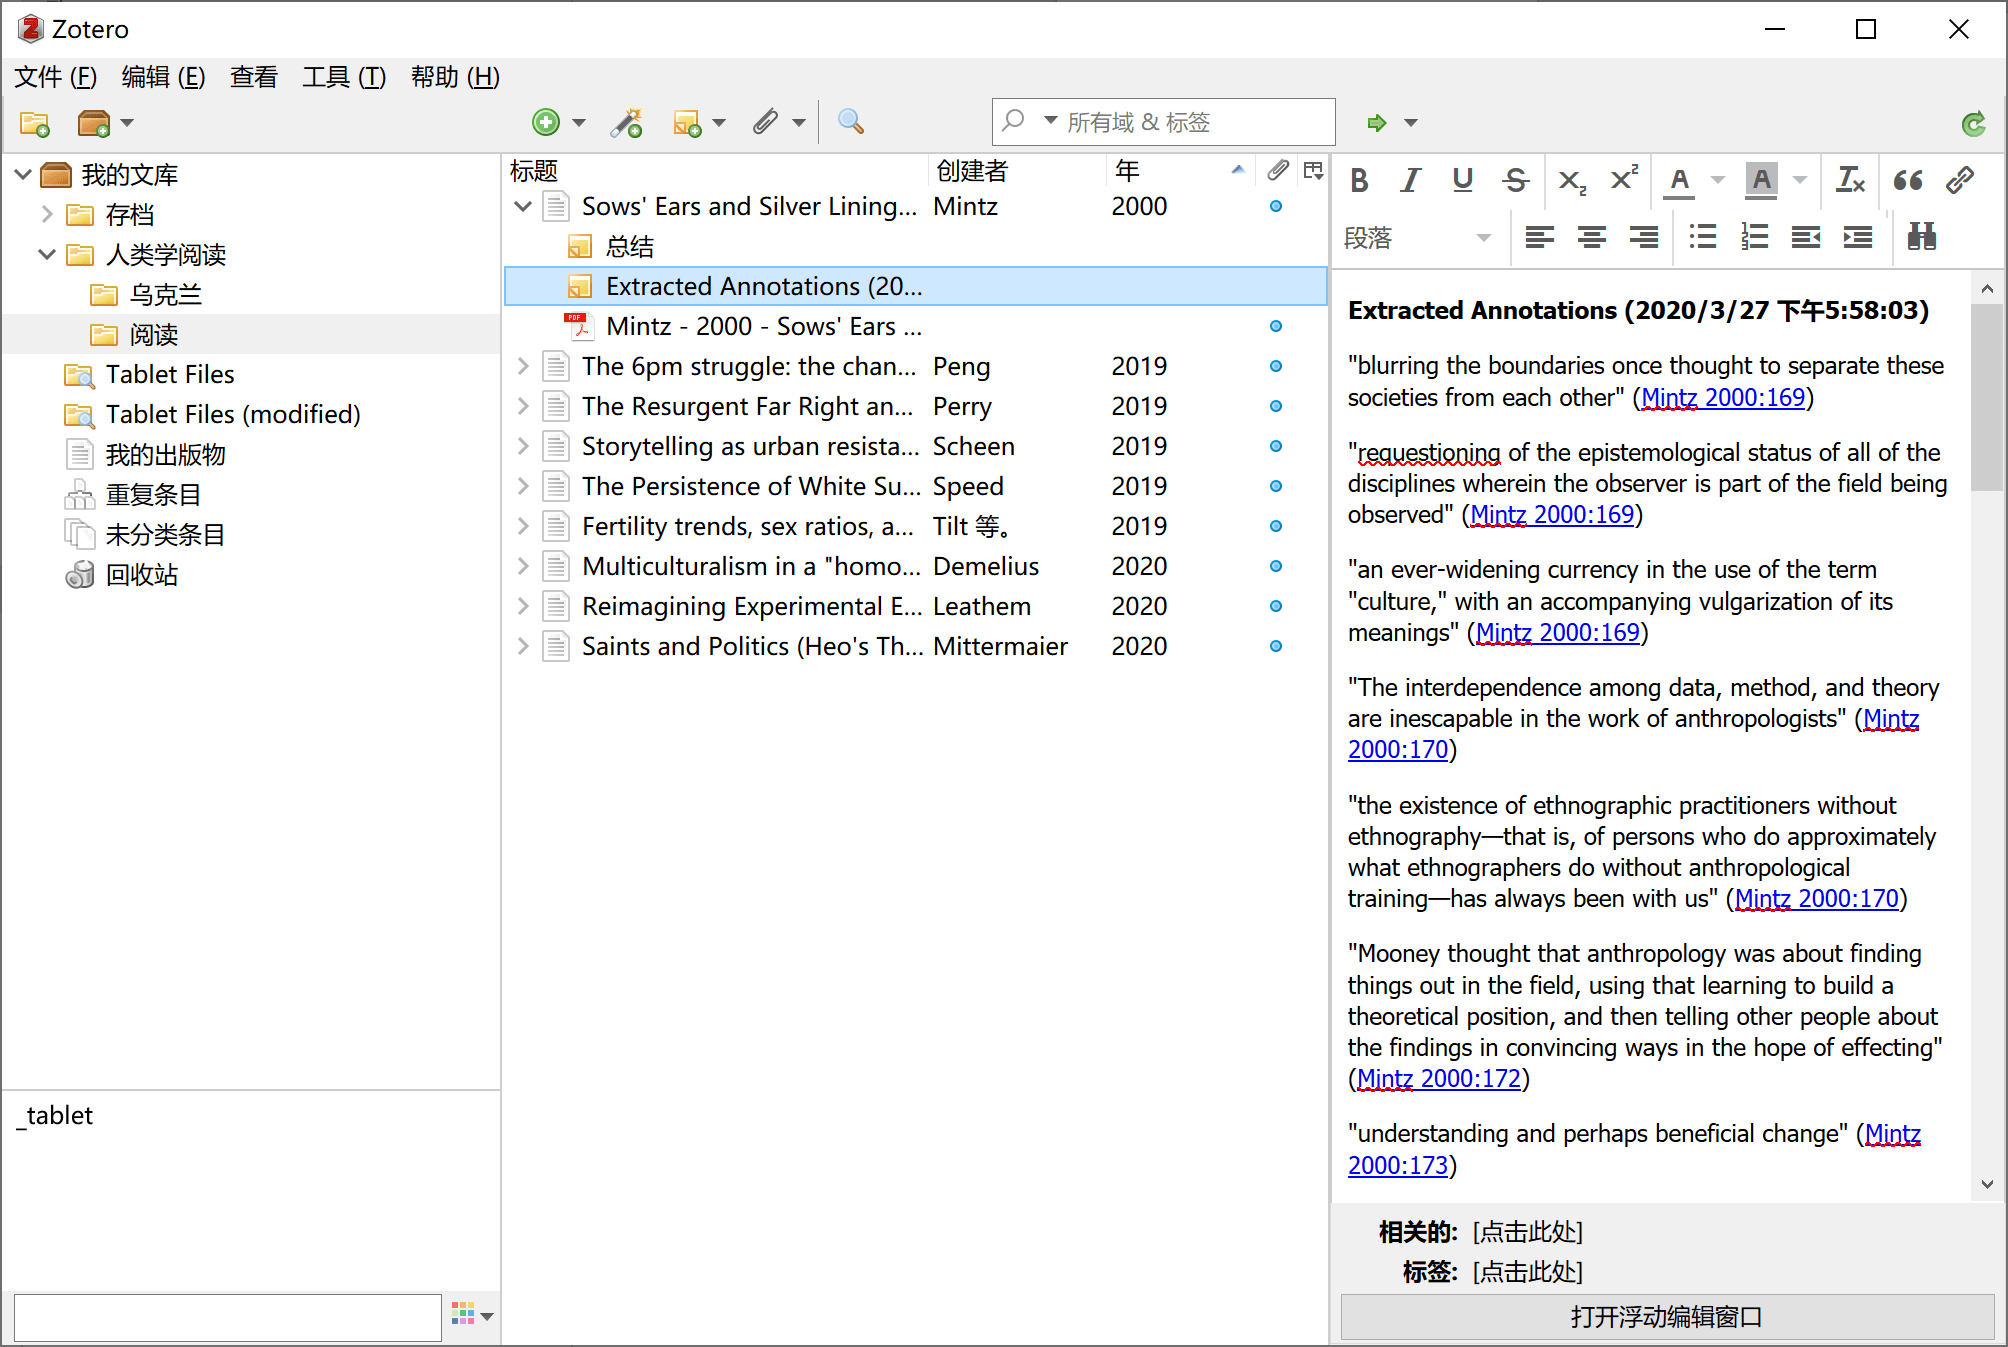
Task: Open the 回收站 trash
Action: pyautogui.click(x=141, y=575)
